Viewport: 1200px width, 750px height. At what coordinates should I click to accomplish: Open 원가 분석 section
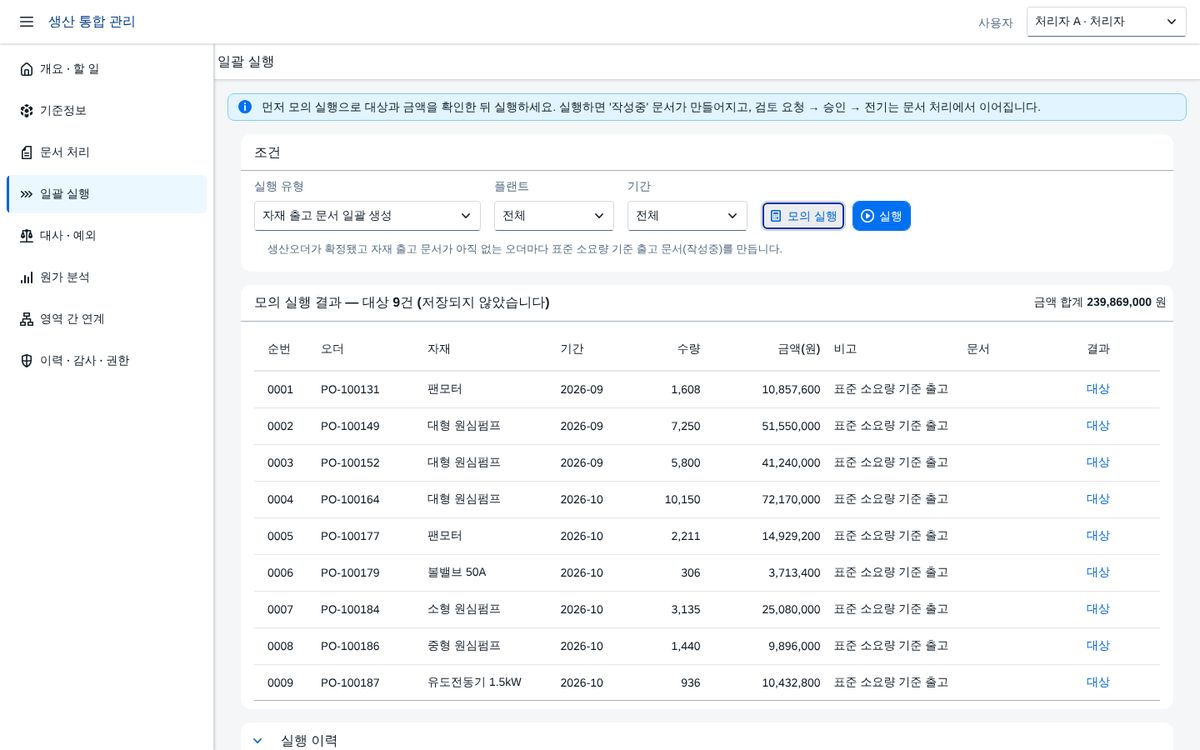pyautogui.click(x=107, y=277)
